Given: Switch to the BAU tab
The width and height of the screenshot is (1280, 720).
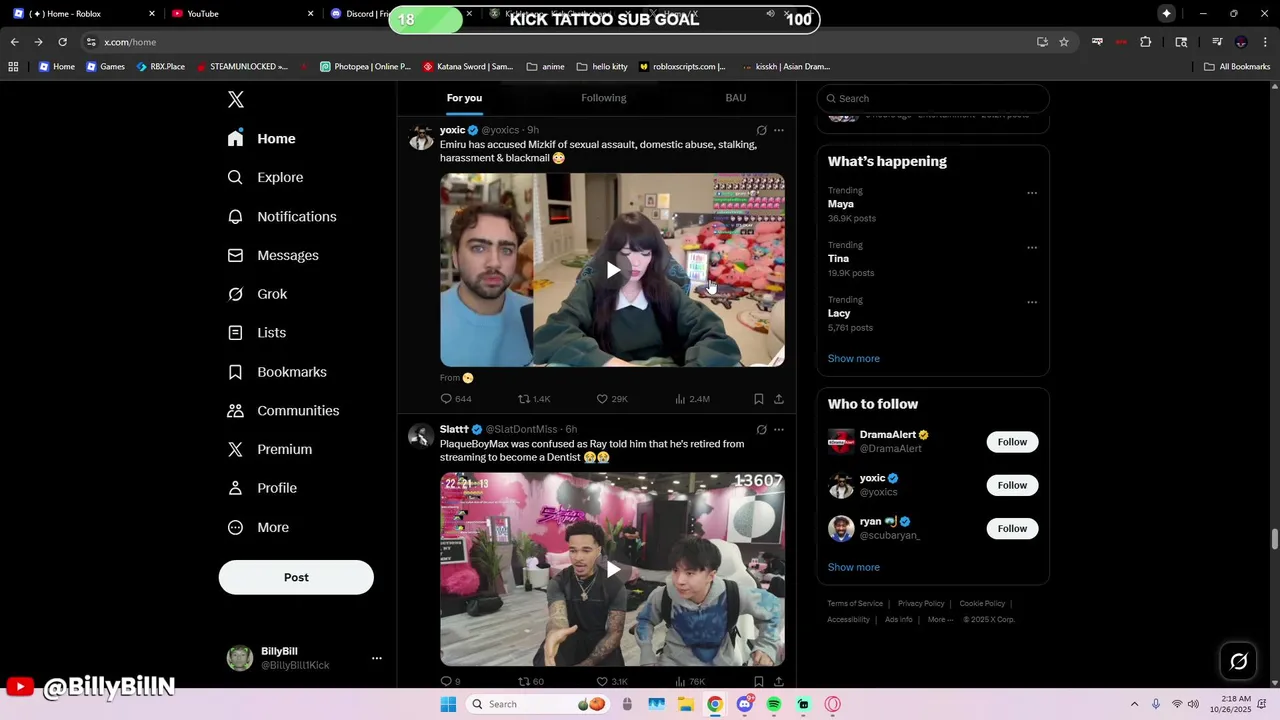Looking at the screenshot, I should (x=736, y=98).
